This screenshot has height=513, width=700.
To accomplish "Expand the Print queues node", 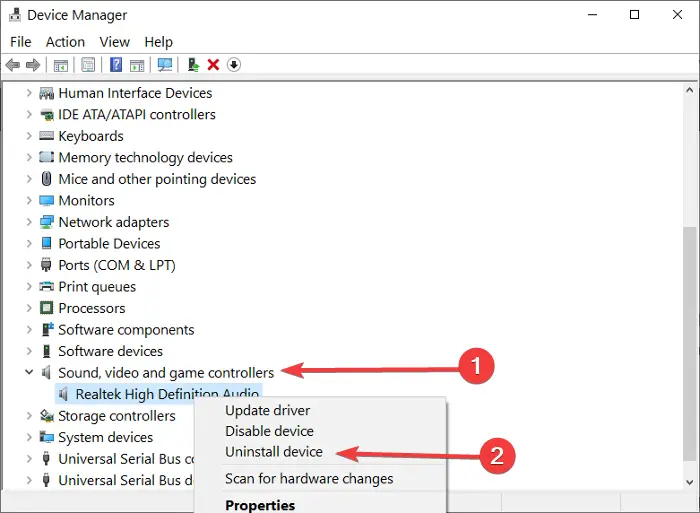I will tap(29, 286).
